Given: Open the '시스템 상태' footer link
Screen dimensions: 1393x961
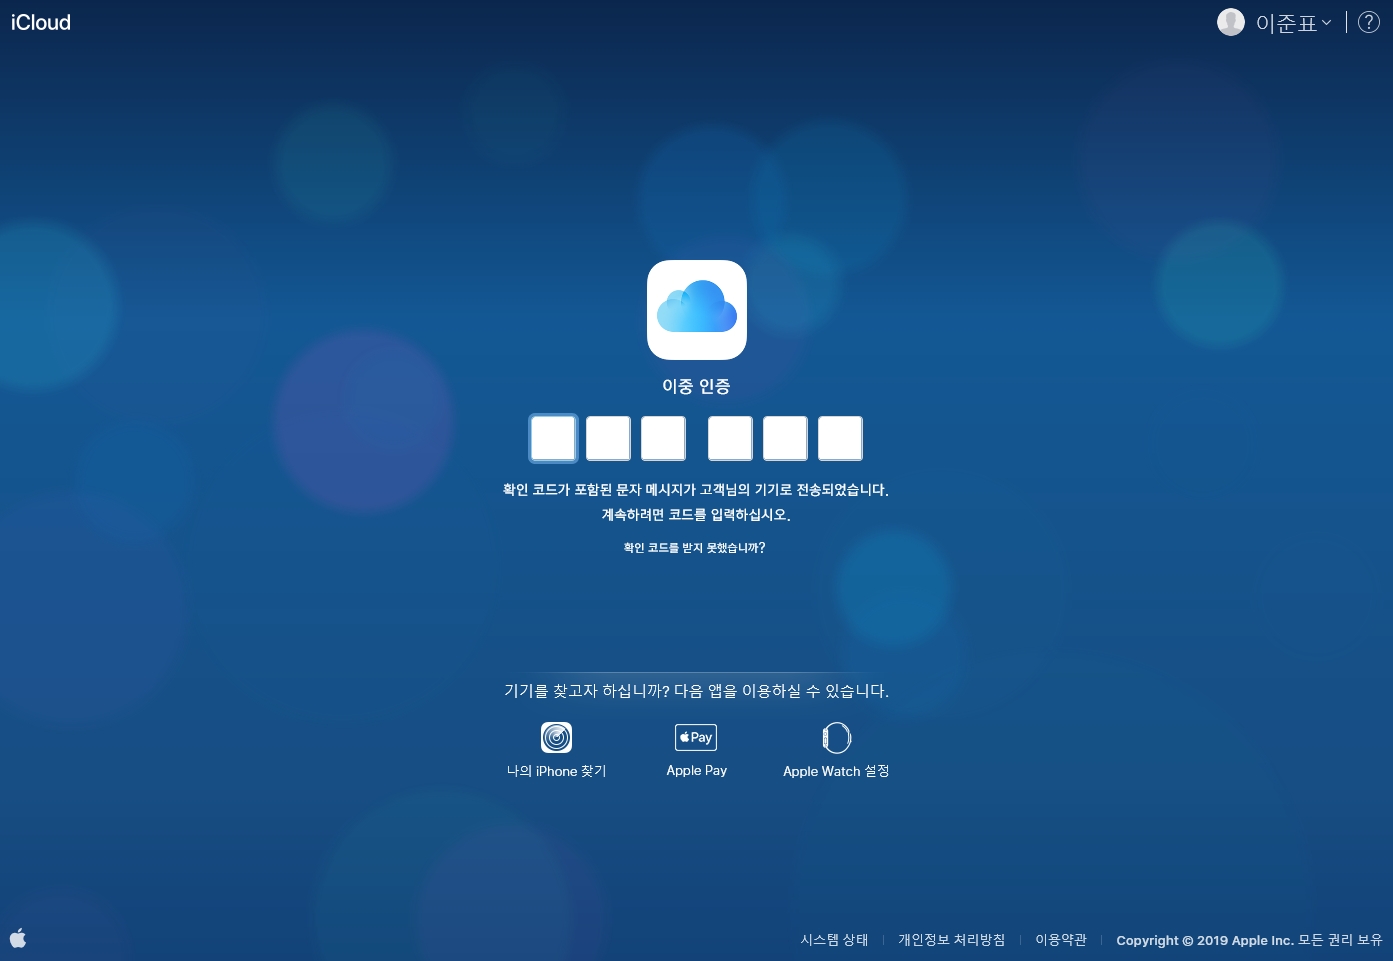Looking at the screenshot, I should pyautogui.click(x=834, y=940).
